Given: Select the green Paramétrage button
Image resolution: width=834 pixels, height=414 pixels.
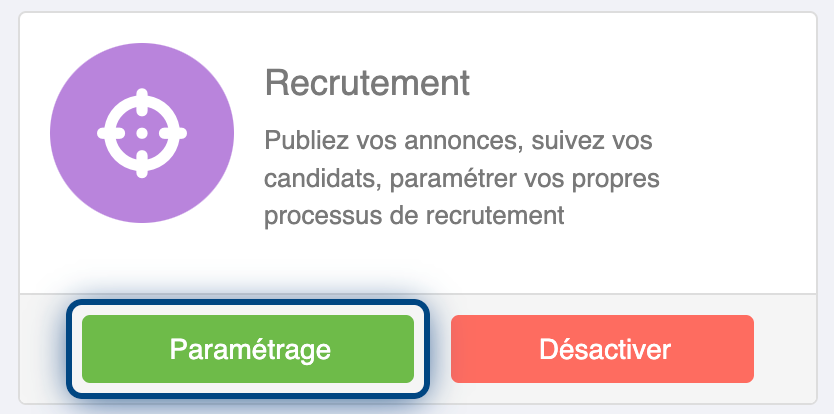Looking at the screenshot, I should 248,349.
